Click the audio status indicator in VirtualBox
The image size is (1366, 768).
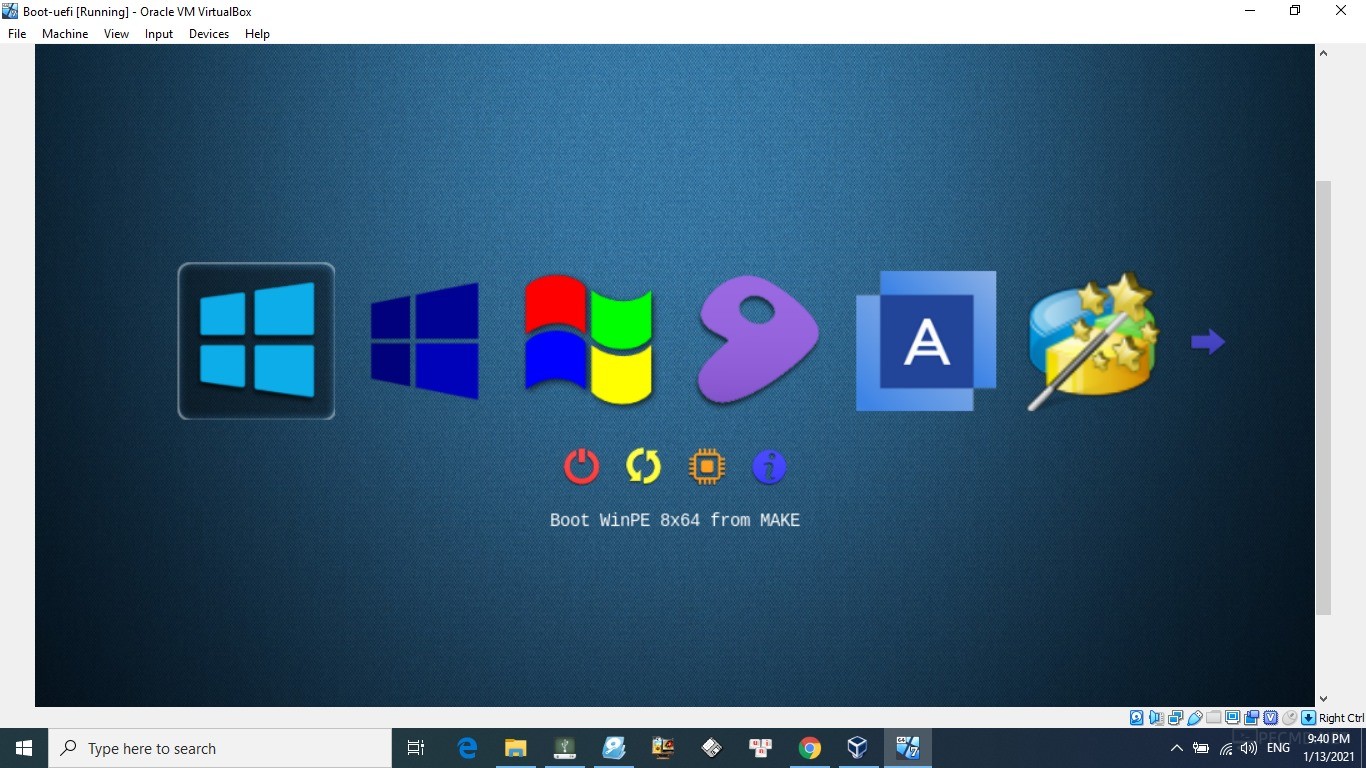point(1156,718)
